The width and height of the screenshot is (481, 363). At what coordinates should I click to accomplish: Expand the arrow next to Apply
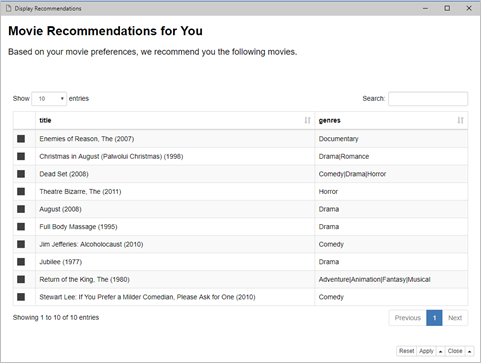click(440, 351)
